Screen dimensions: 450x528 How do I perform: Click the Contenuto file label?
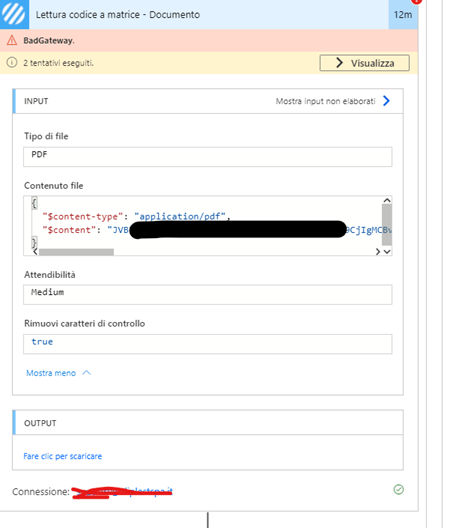coord(53,186)
